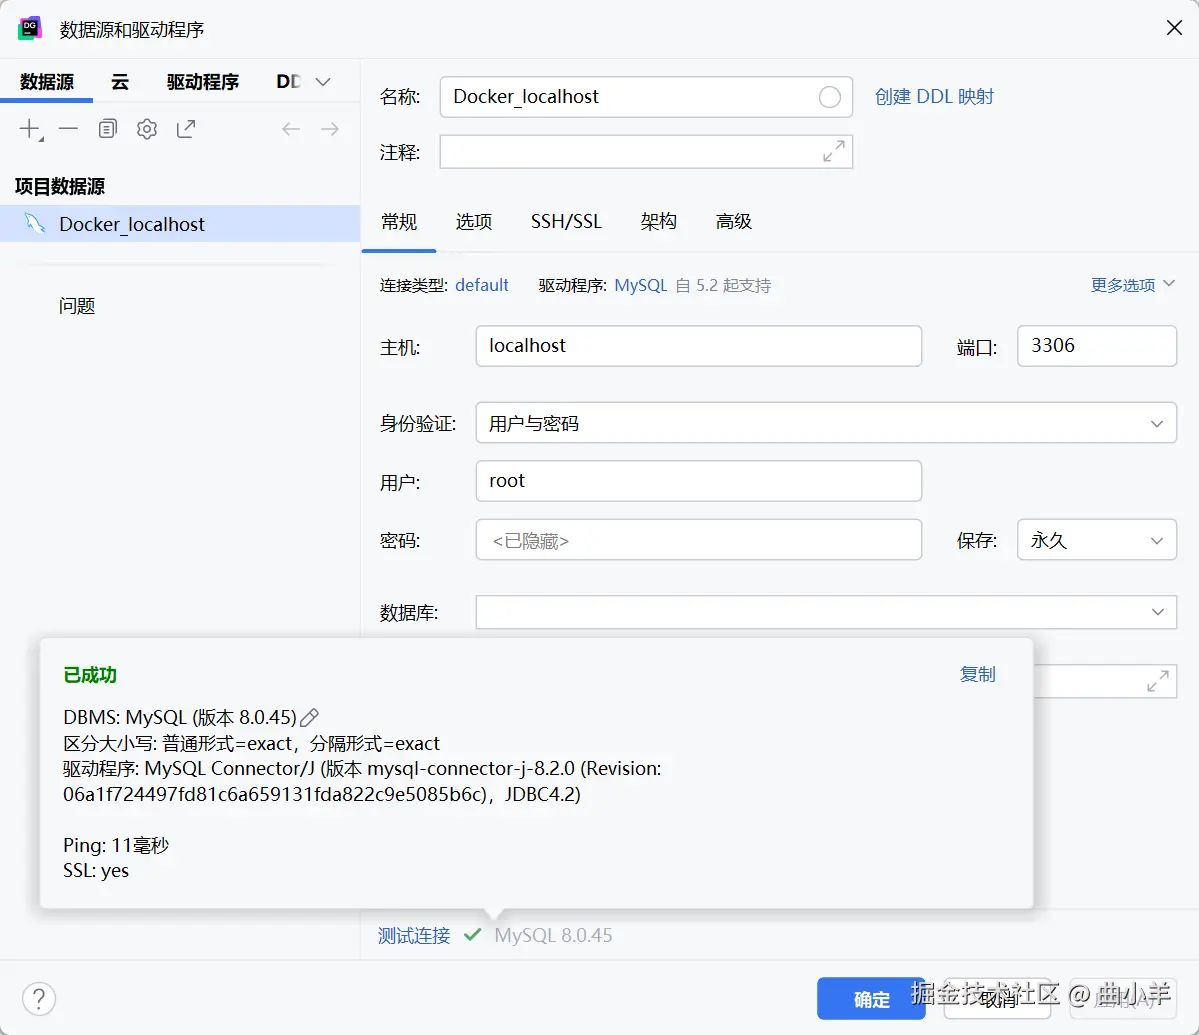
Task: Click Copy link in success popup
Action: tap(978, 674)
